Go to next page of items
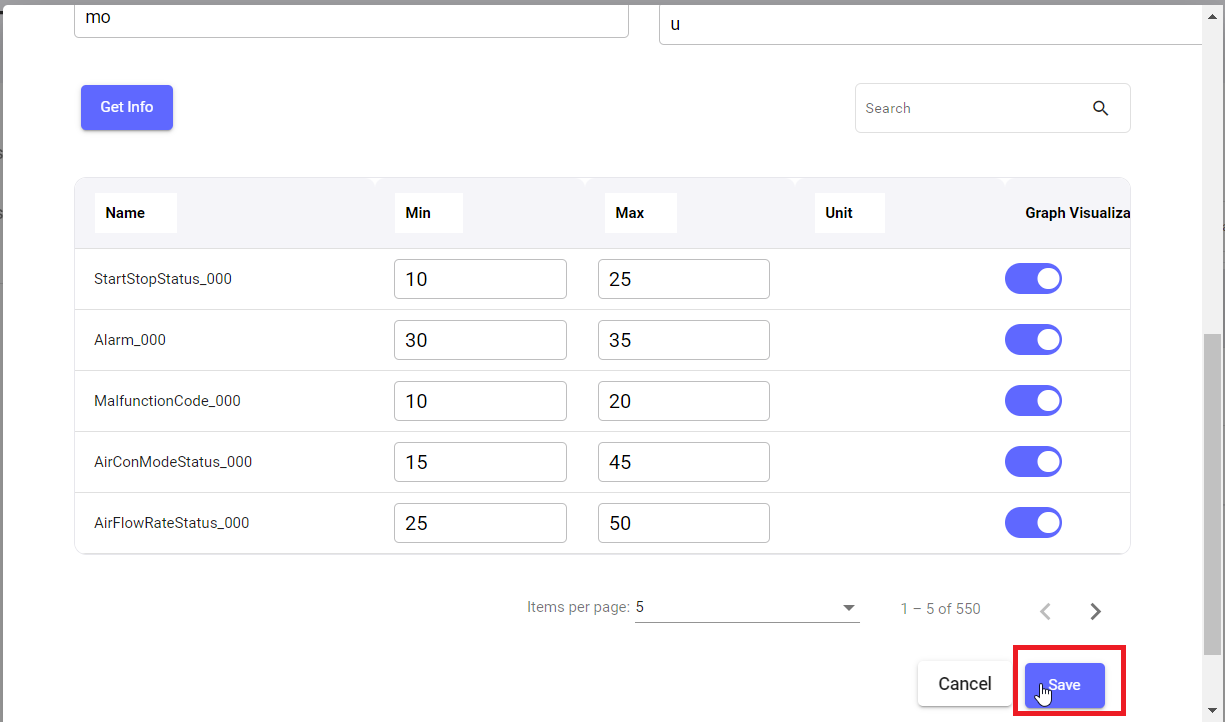 (1095, 611)
